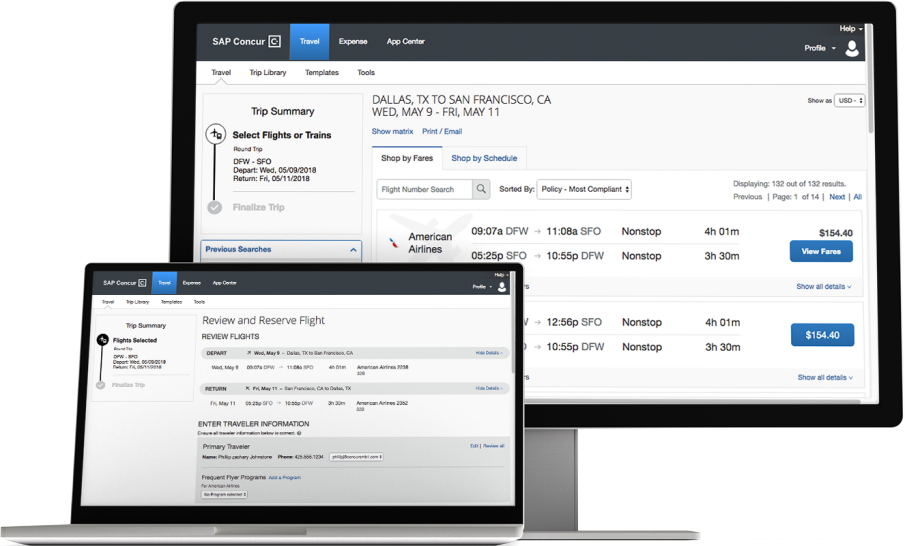Click the Select Flights or Trains step icon

pos(216,134)
